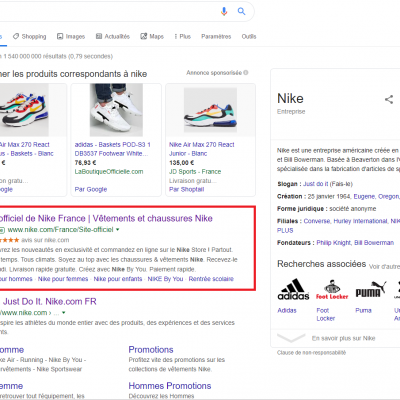Click the 76,93 € price text
Screen dimensions: 400x400
coord(85,163)
